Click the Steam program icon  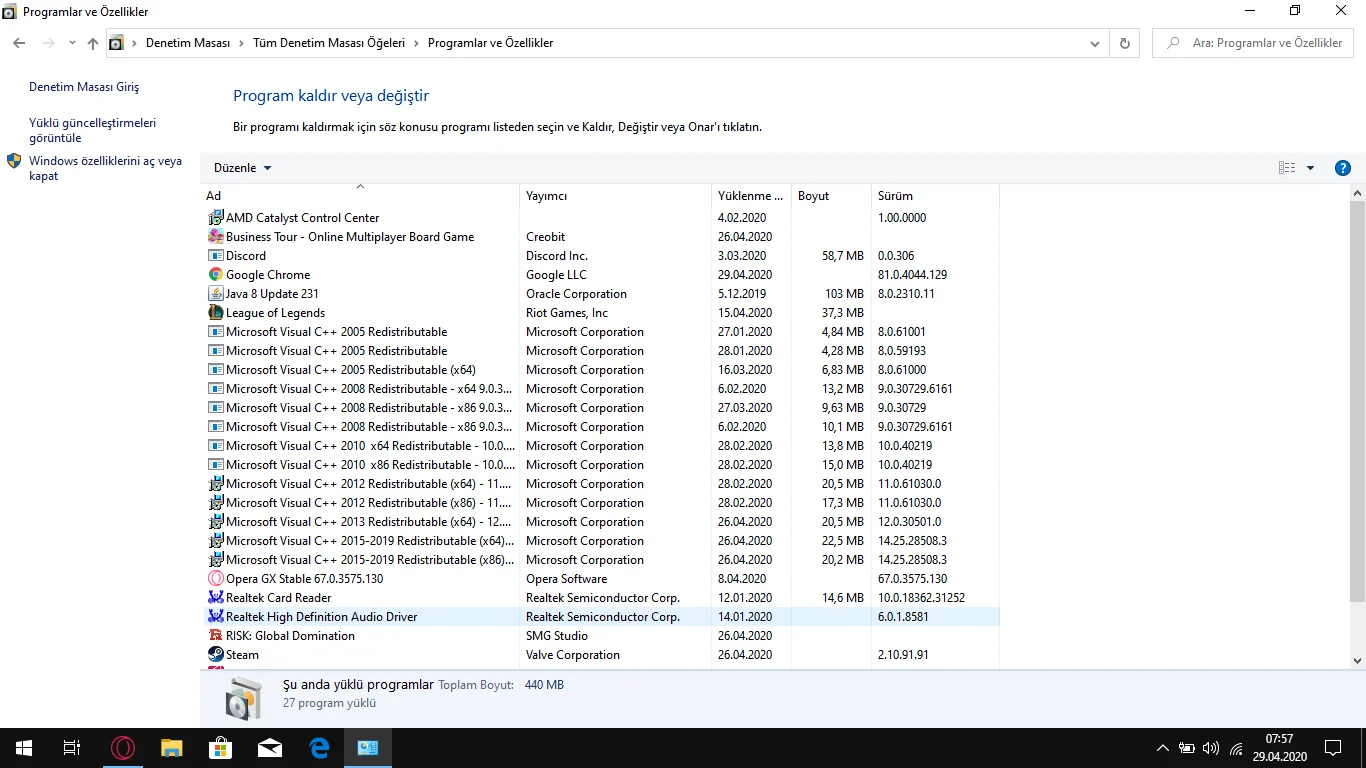pos(215,655)
